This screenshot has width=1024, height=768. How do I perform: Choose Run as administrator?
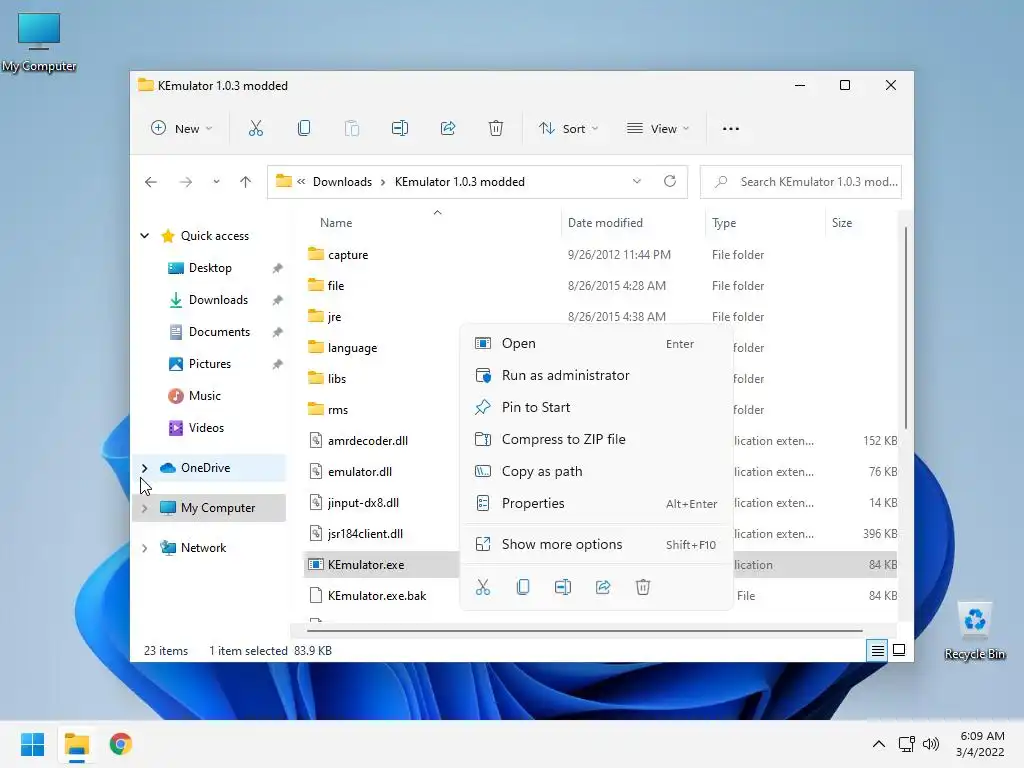pyautogui.click(x=596, y=376)
